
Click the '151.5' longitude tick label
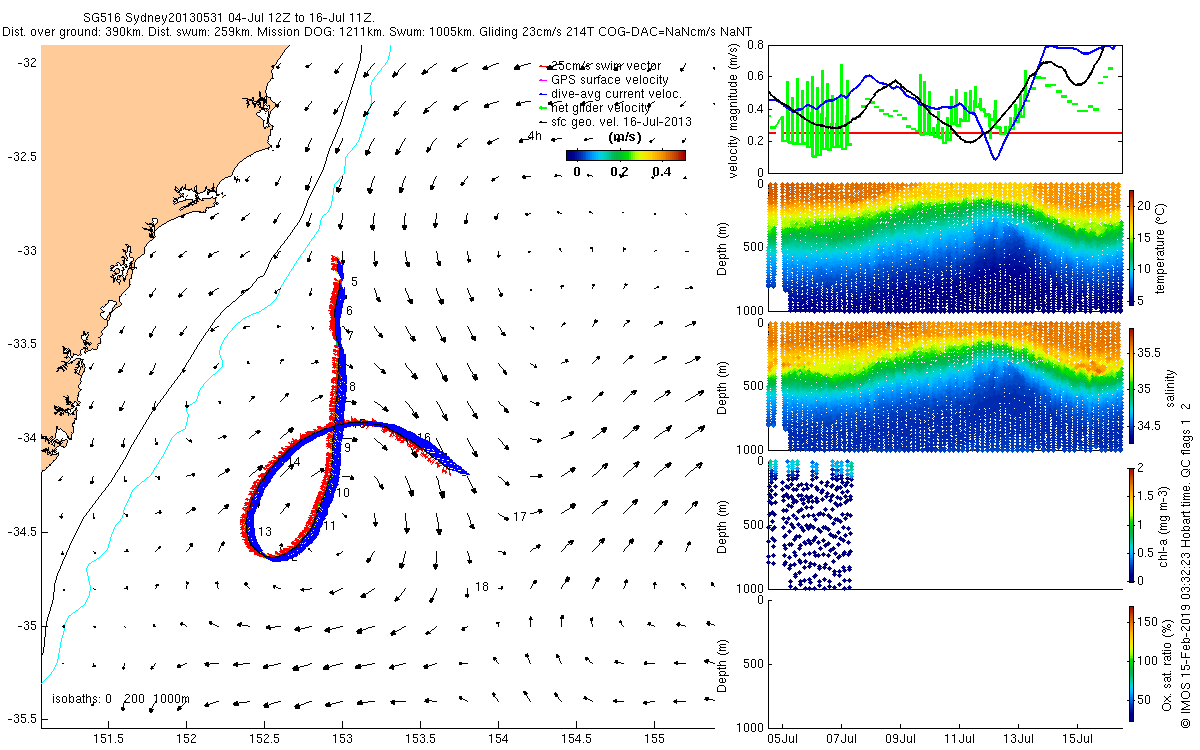[x=109, y=738]
